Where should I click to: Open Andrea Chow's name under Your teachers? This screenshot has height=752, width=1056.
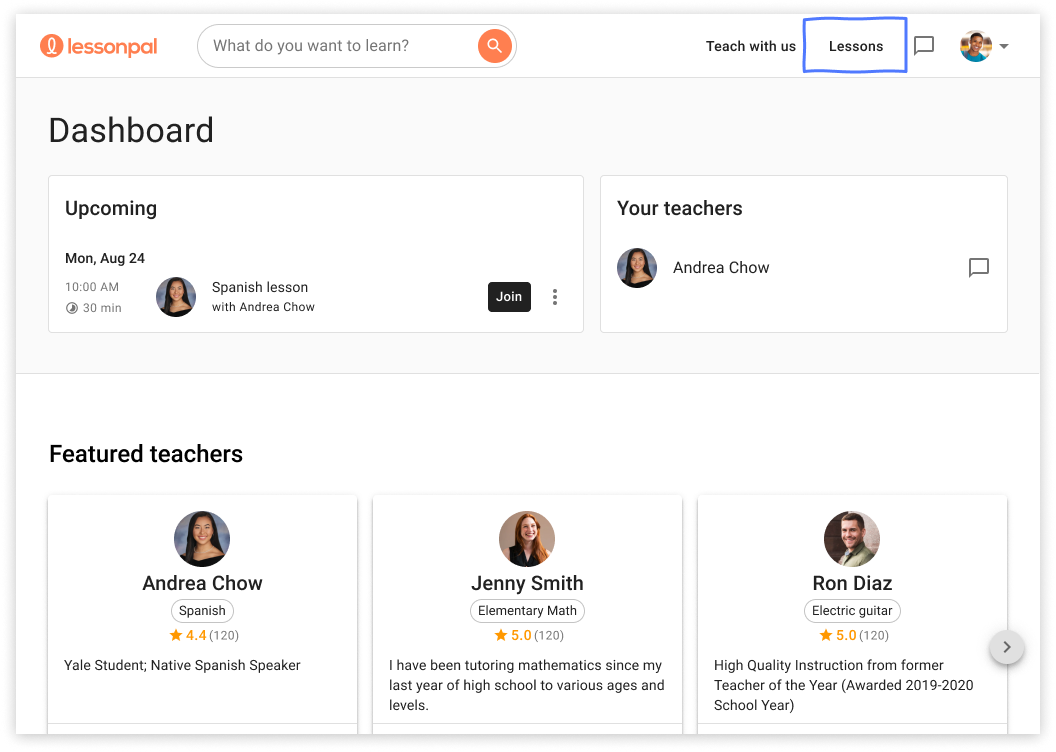click(721, 267)
